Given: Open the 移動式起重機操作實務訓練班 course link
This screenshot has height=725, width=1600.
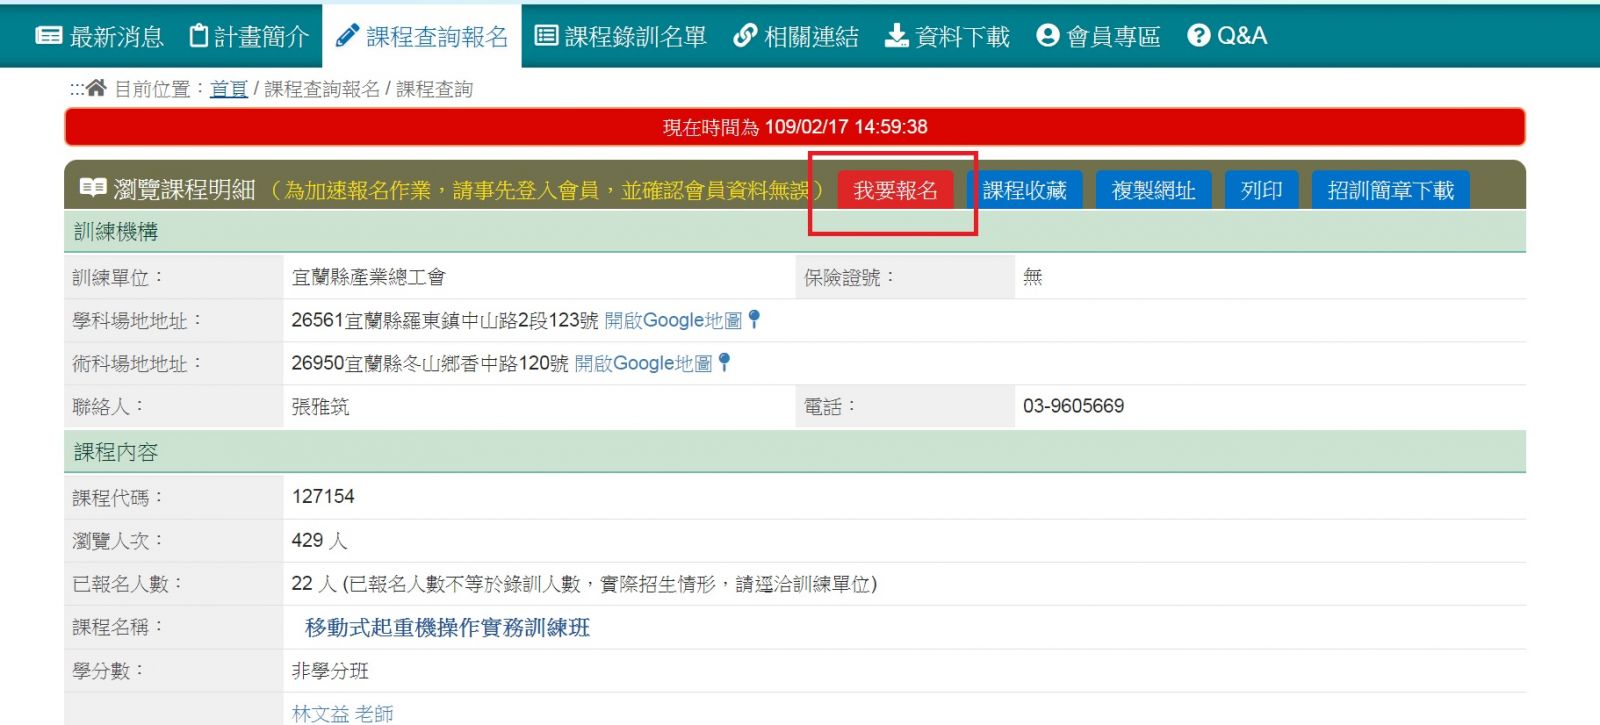Looking at the screenshot, I should click(447, 627).
